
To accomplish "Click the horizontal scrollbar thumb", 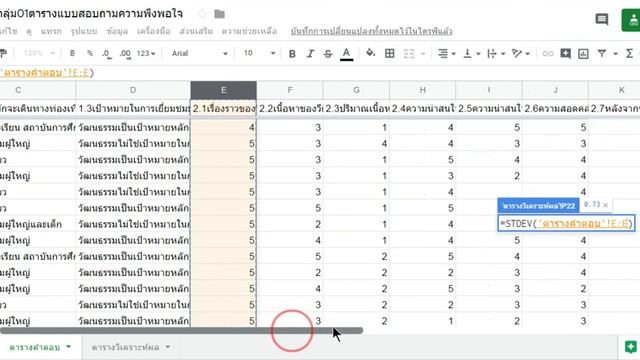I will pos(181,331).
